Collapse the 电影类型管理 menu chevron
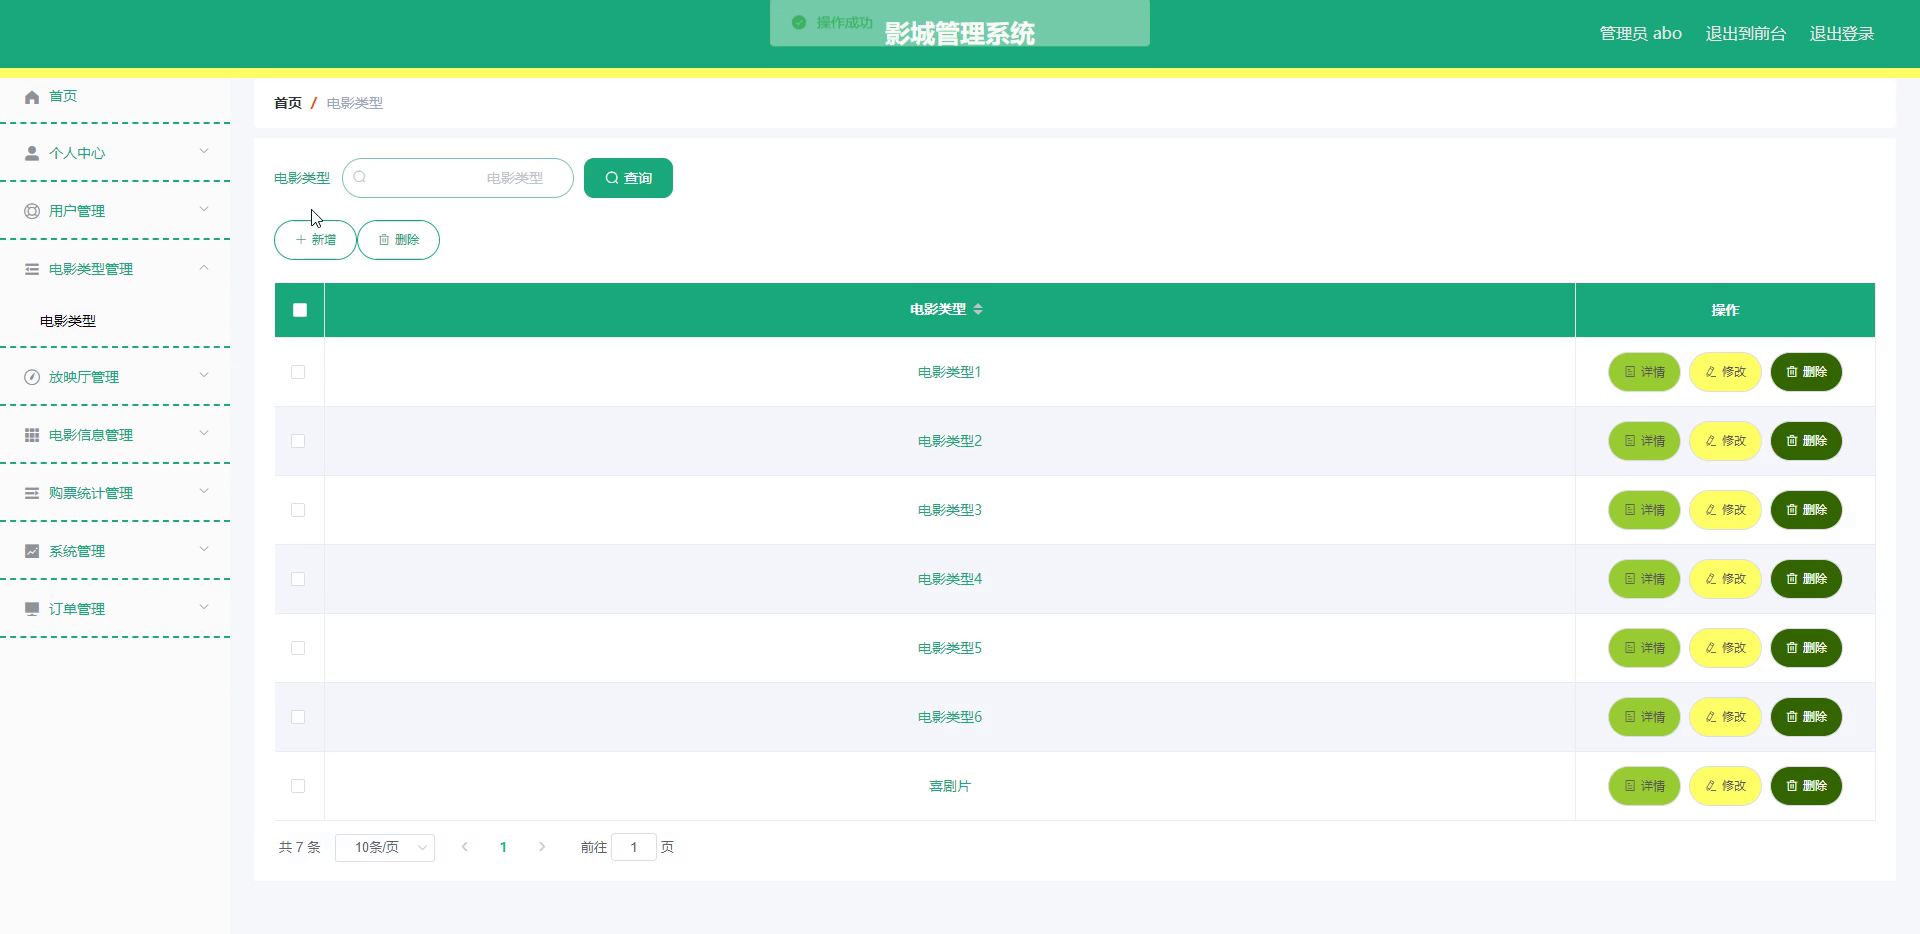This screenshot has height=934, width=1920. (204, 267)
